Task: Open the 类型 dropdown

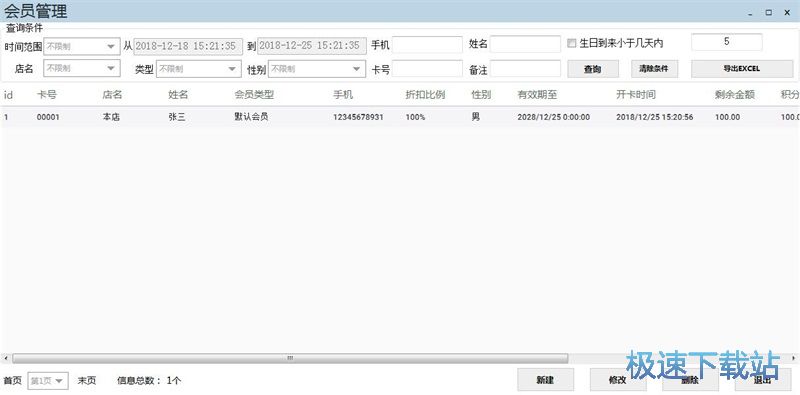Action: point(198,68)
